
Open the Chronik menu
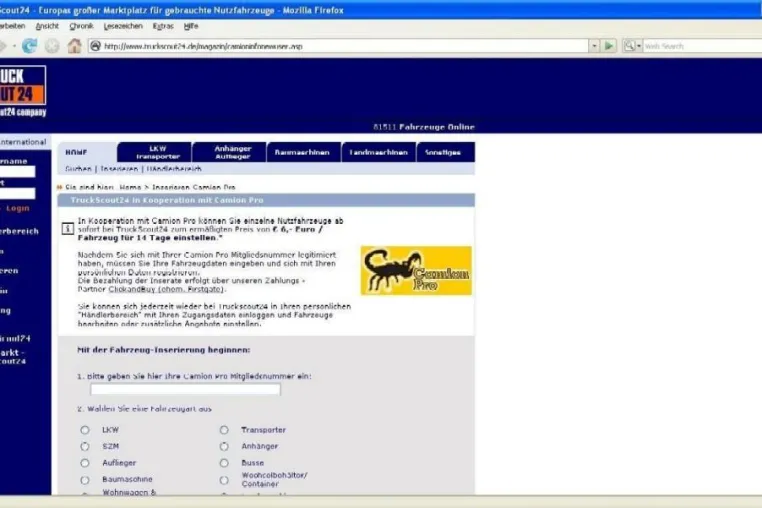click(x=81, y=26)
